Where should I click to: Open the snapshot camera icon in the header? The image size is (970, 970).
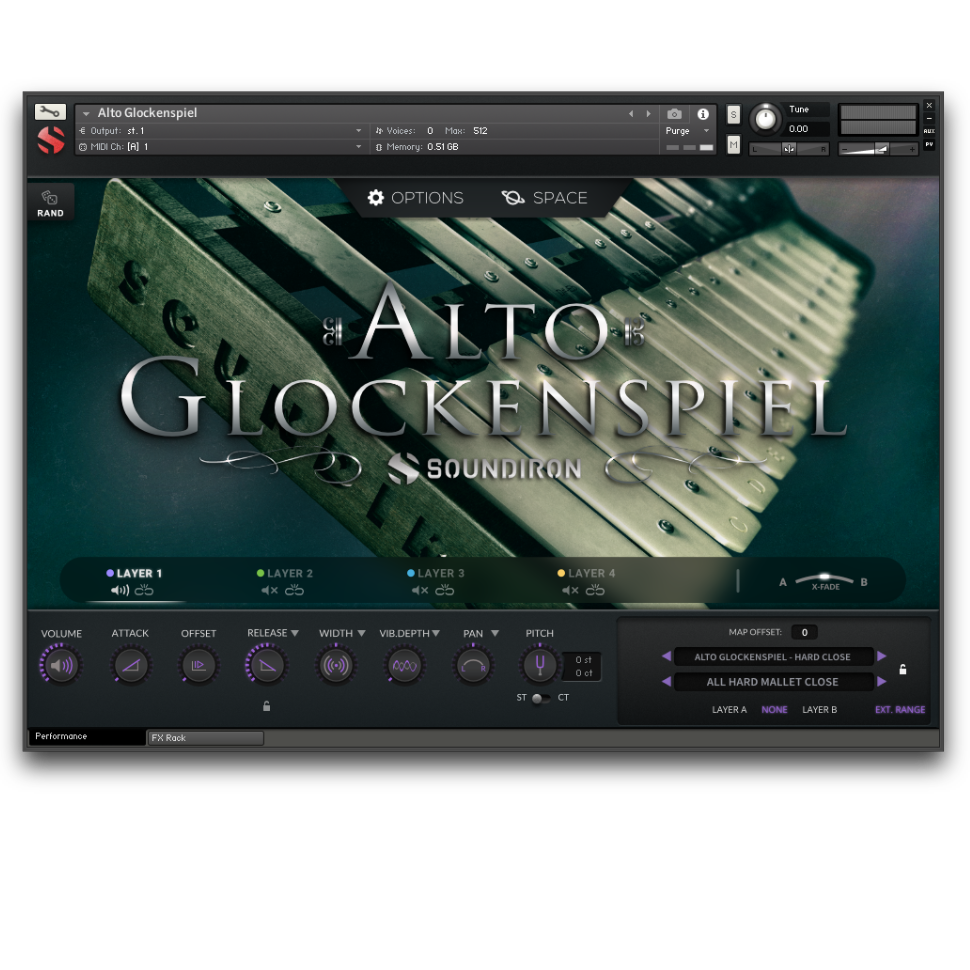[674, 113]
